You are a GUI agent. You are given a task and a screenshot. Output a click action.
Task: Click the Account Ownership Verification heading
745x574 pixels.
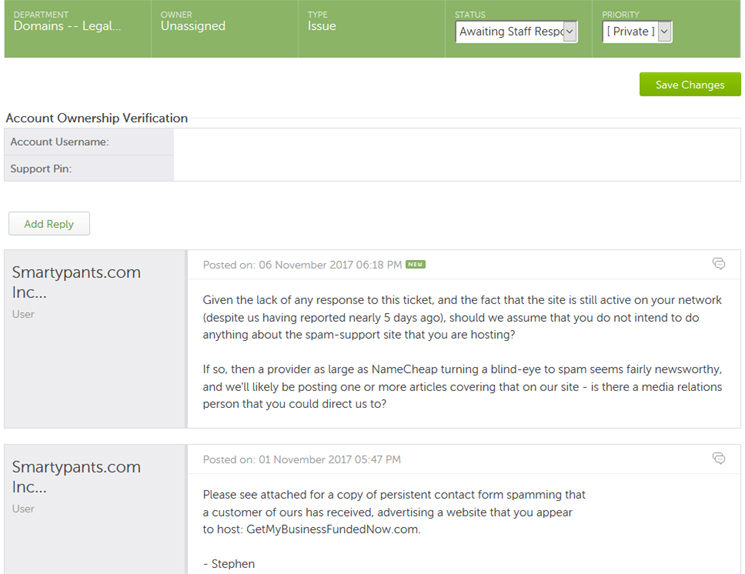(97, 118)
